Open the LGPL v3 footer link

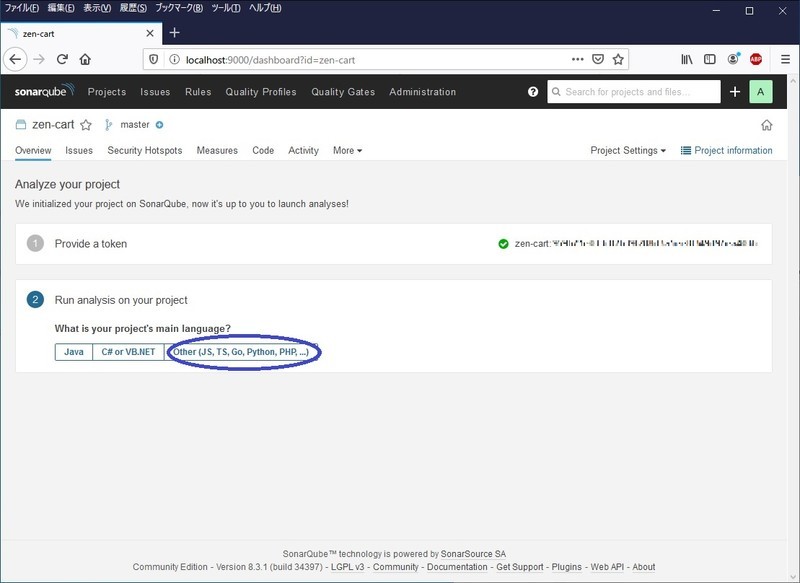347,567
